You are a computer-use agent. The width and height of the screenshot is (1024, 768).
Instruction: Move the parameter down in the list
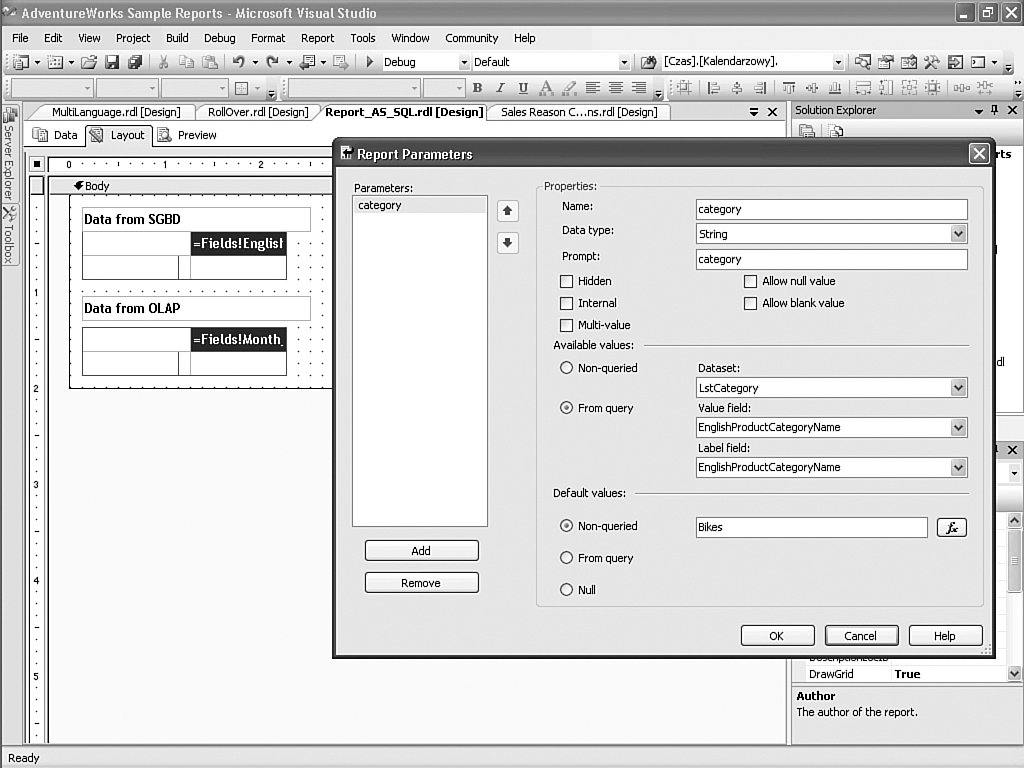(507, 243)
